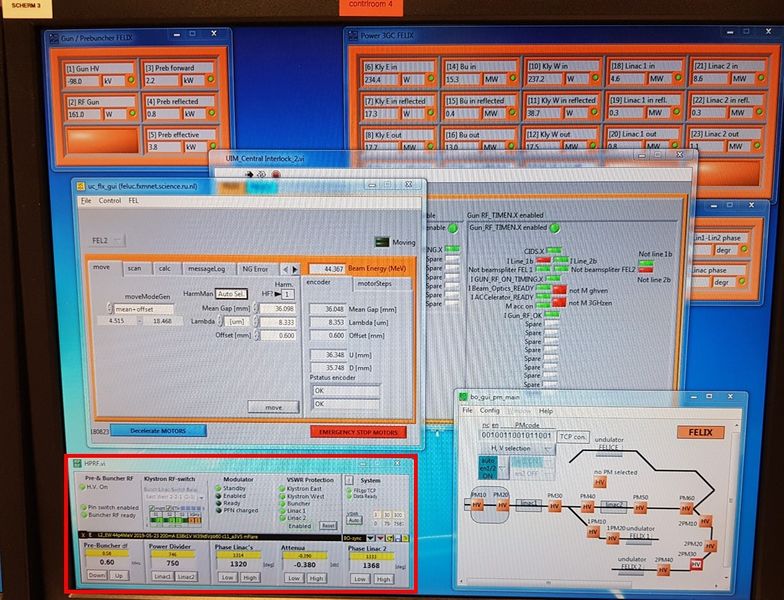Image resolution: width=784 pixels, height=600 pixels.
Task: Open the red arrow dropdown beside BO-sync
Action: (x=380, y=538)
